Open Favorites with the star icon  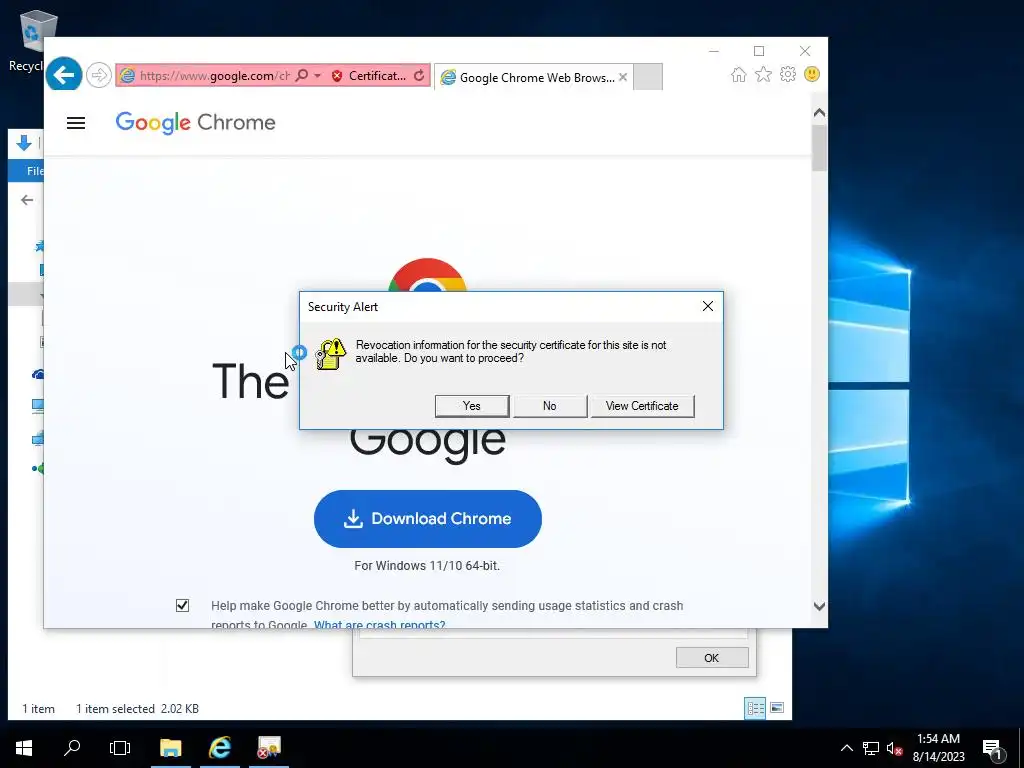pos(763,74)
